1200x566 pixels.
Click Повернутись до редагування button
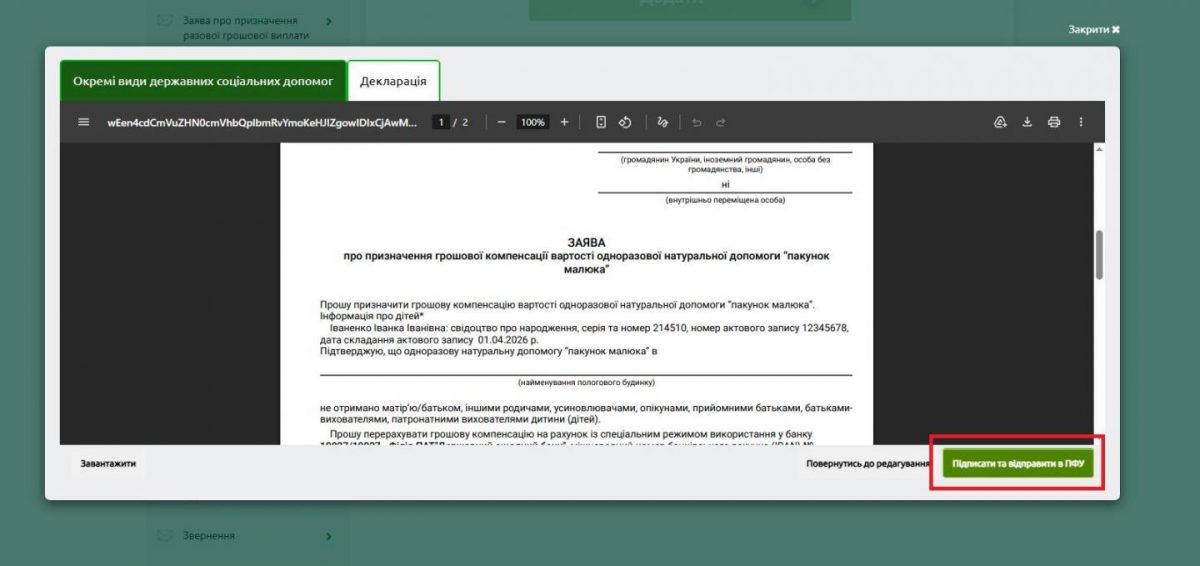click(867, 464)
